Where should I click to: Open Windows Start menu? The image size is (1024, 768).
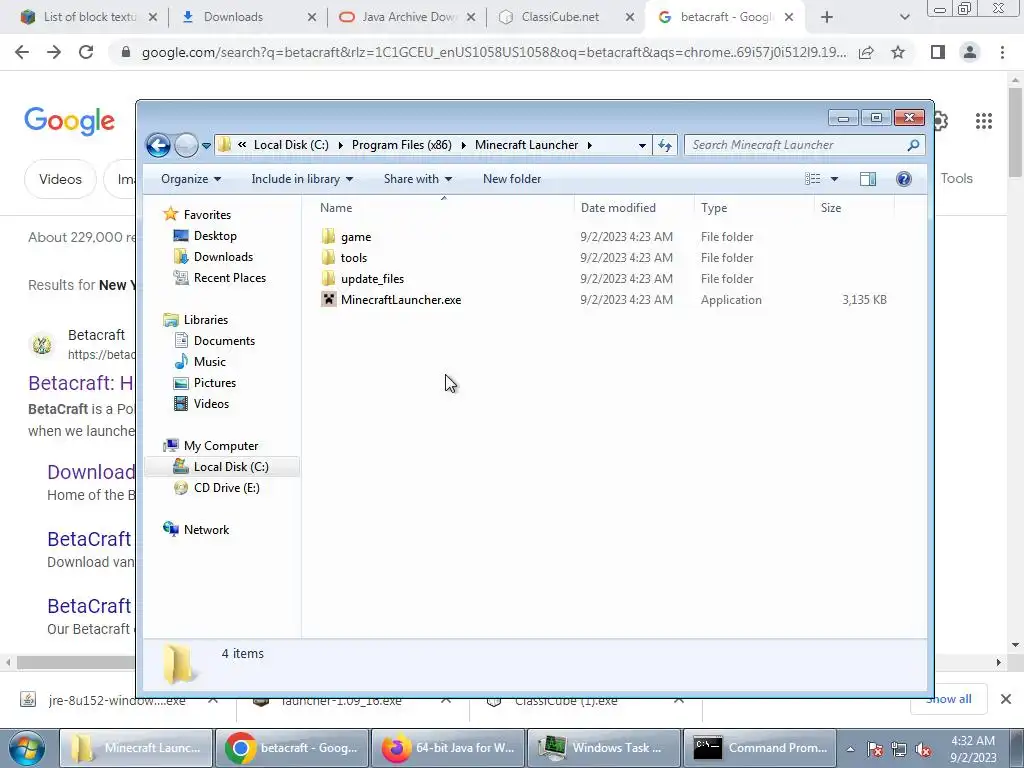tap(27, 748)
